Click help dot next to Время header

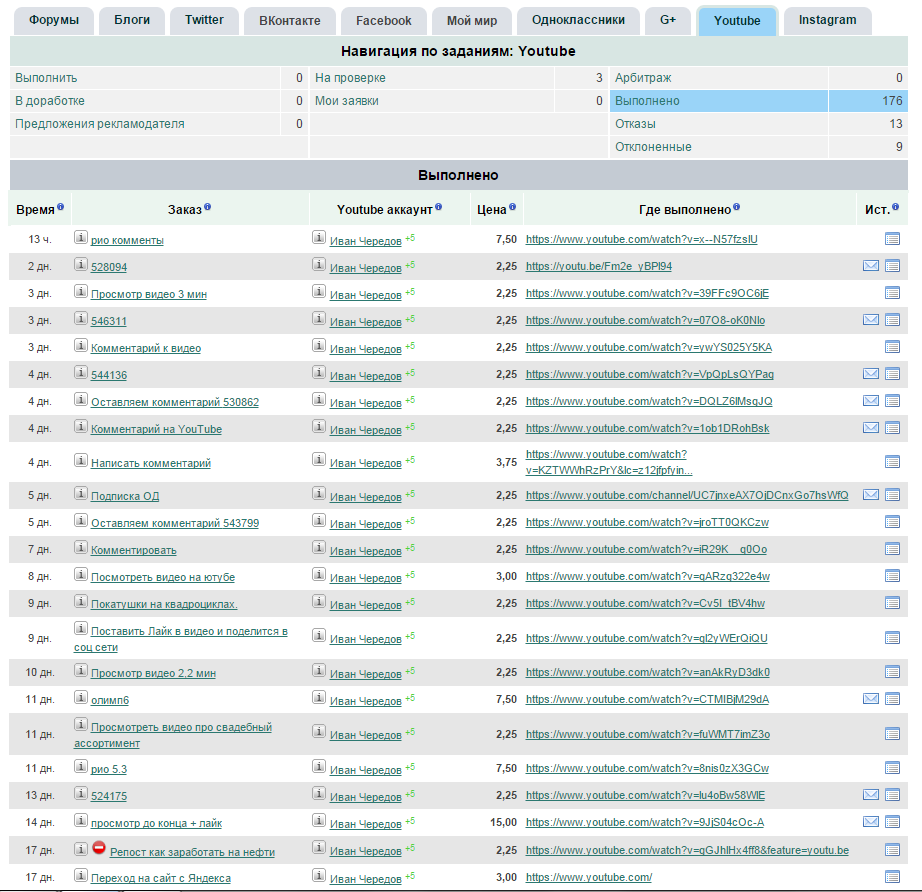pyautogui.click(x=61, y=207)
